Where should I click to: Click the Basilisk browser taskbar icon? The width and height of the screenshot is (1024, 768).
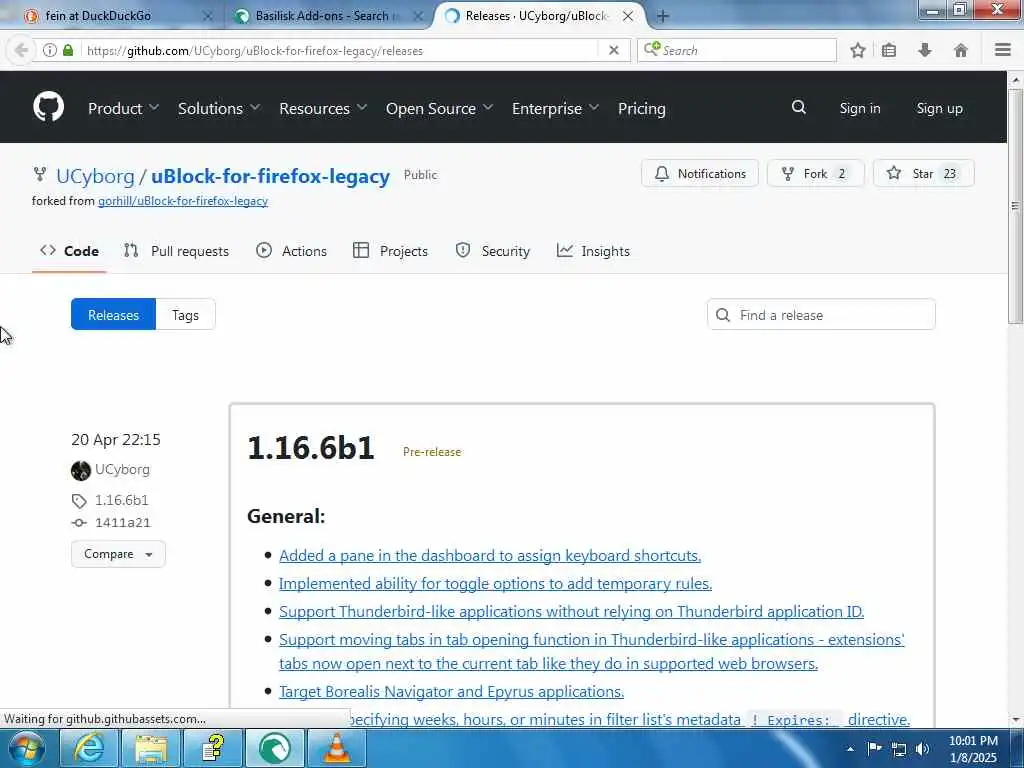pyautogui.click(x=275, y=748)
